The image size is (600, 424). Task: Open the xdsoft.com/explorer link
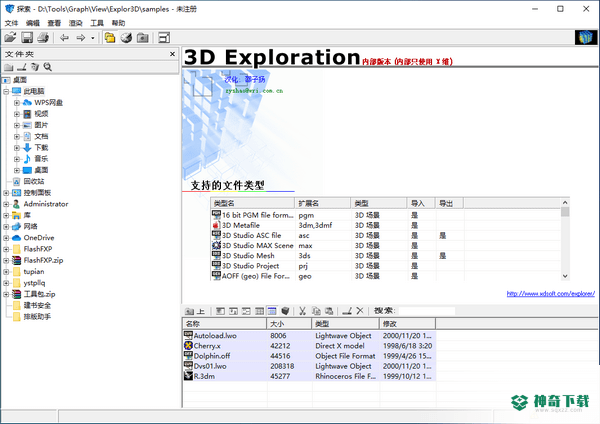551,294
